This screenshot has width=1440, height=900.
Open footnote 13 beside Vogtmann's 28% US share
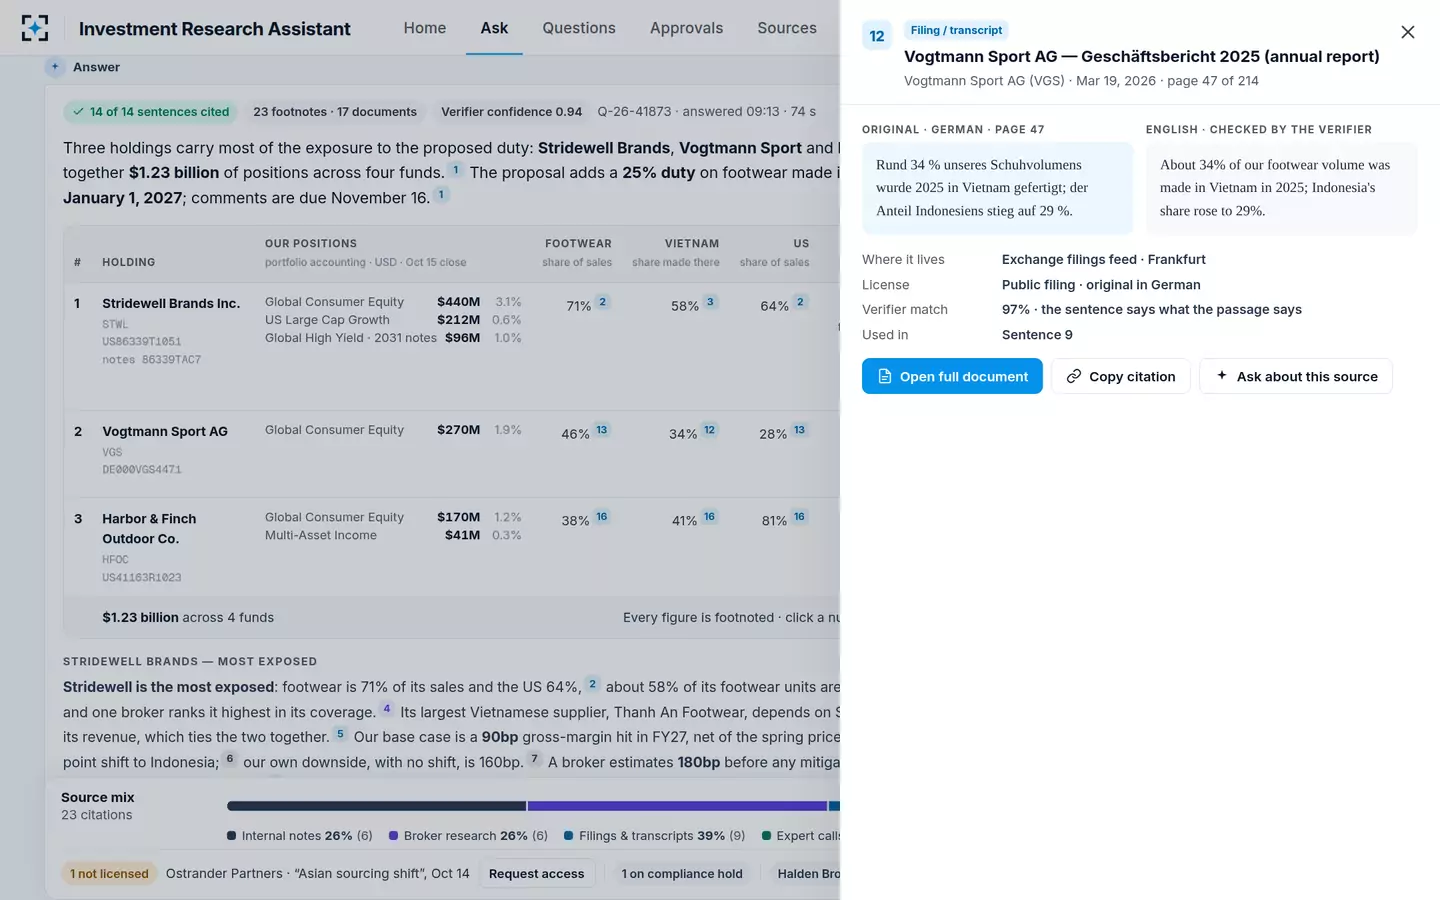pyautogui.click(x=799, y=430)
